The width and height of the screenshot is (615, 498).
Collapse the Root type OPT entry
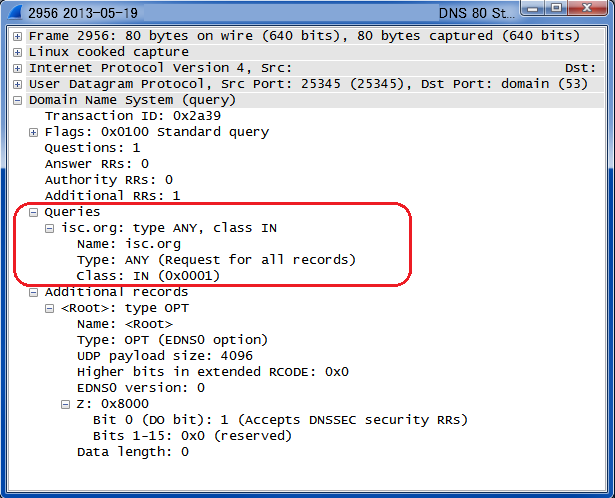tap(49, 309)
